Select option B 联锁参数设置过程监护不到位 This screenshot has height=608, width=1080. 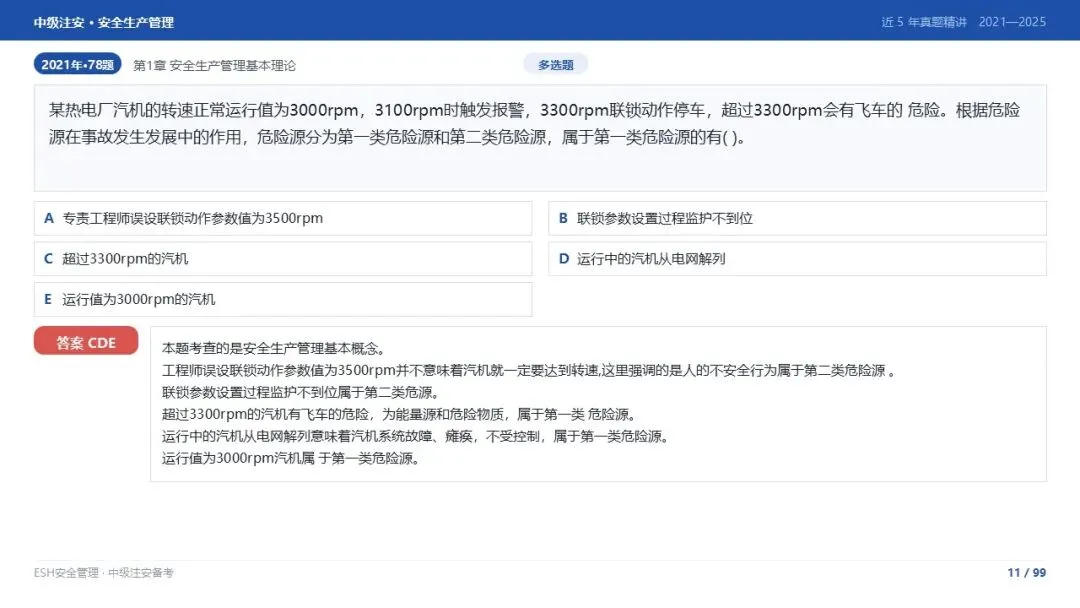pos(797,218)
